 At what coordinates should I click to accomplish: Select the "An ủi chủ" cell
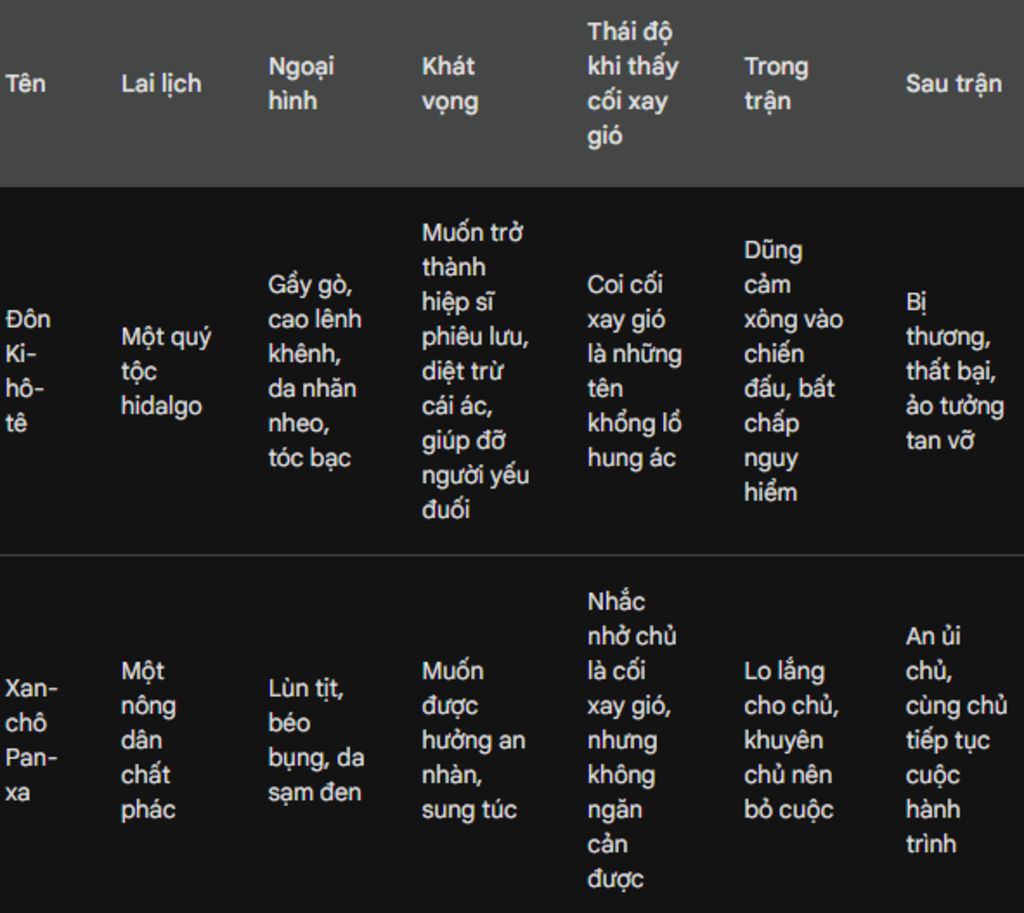[955, 740]
